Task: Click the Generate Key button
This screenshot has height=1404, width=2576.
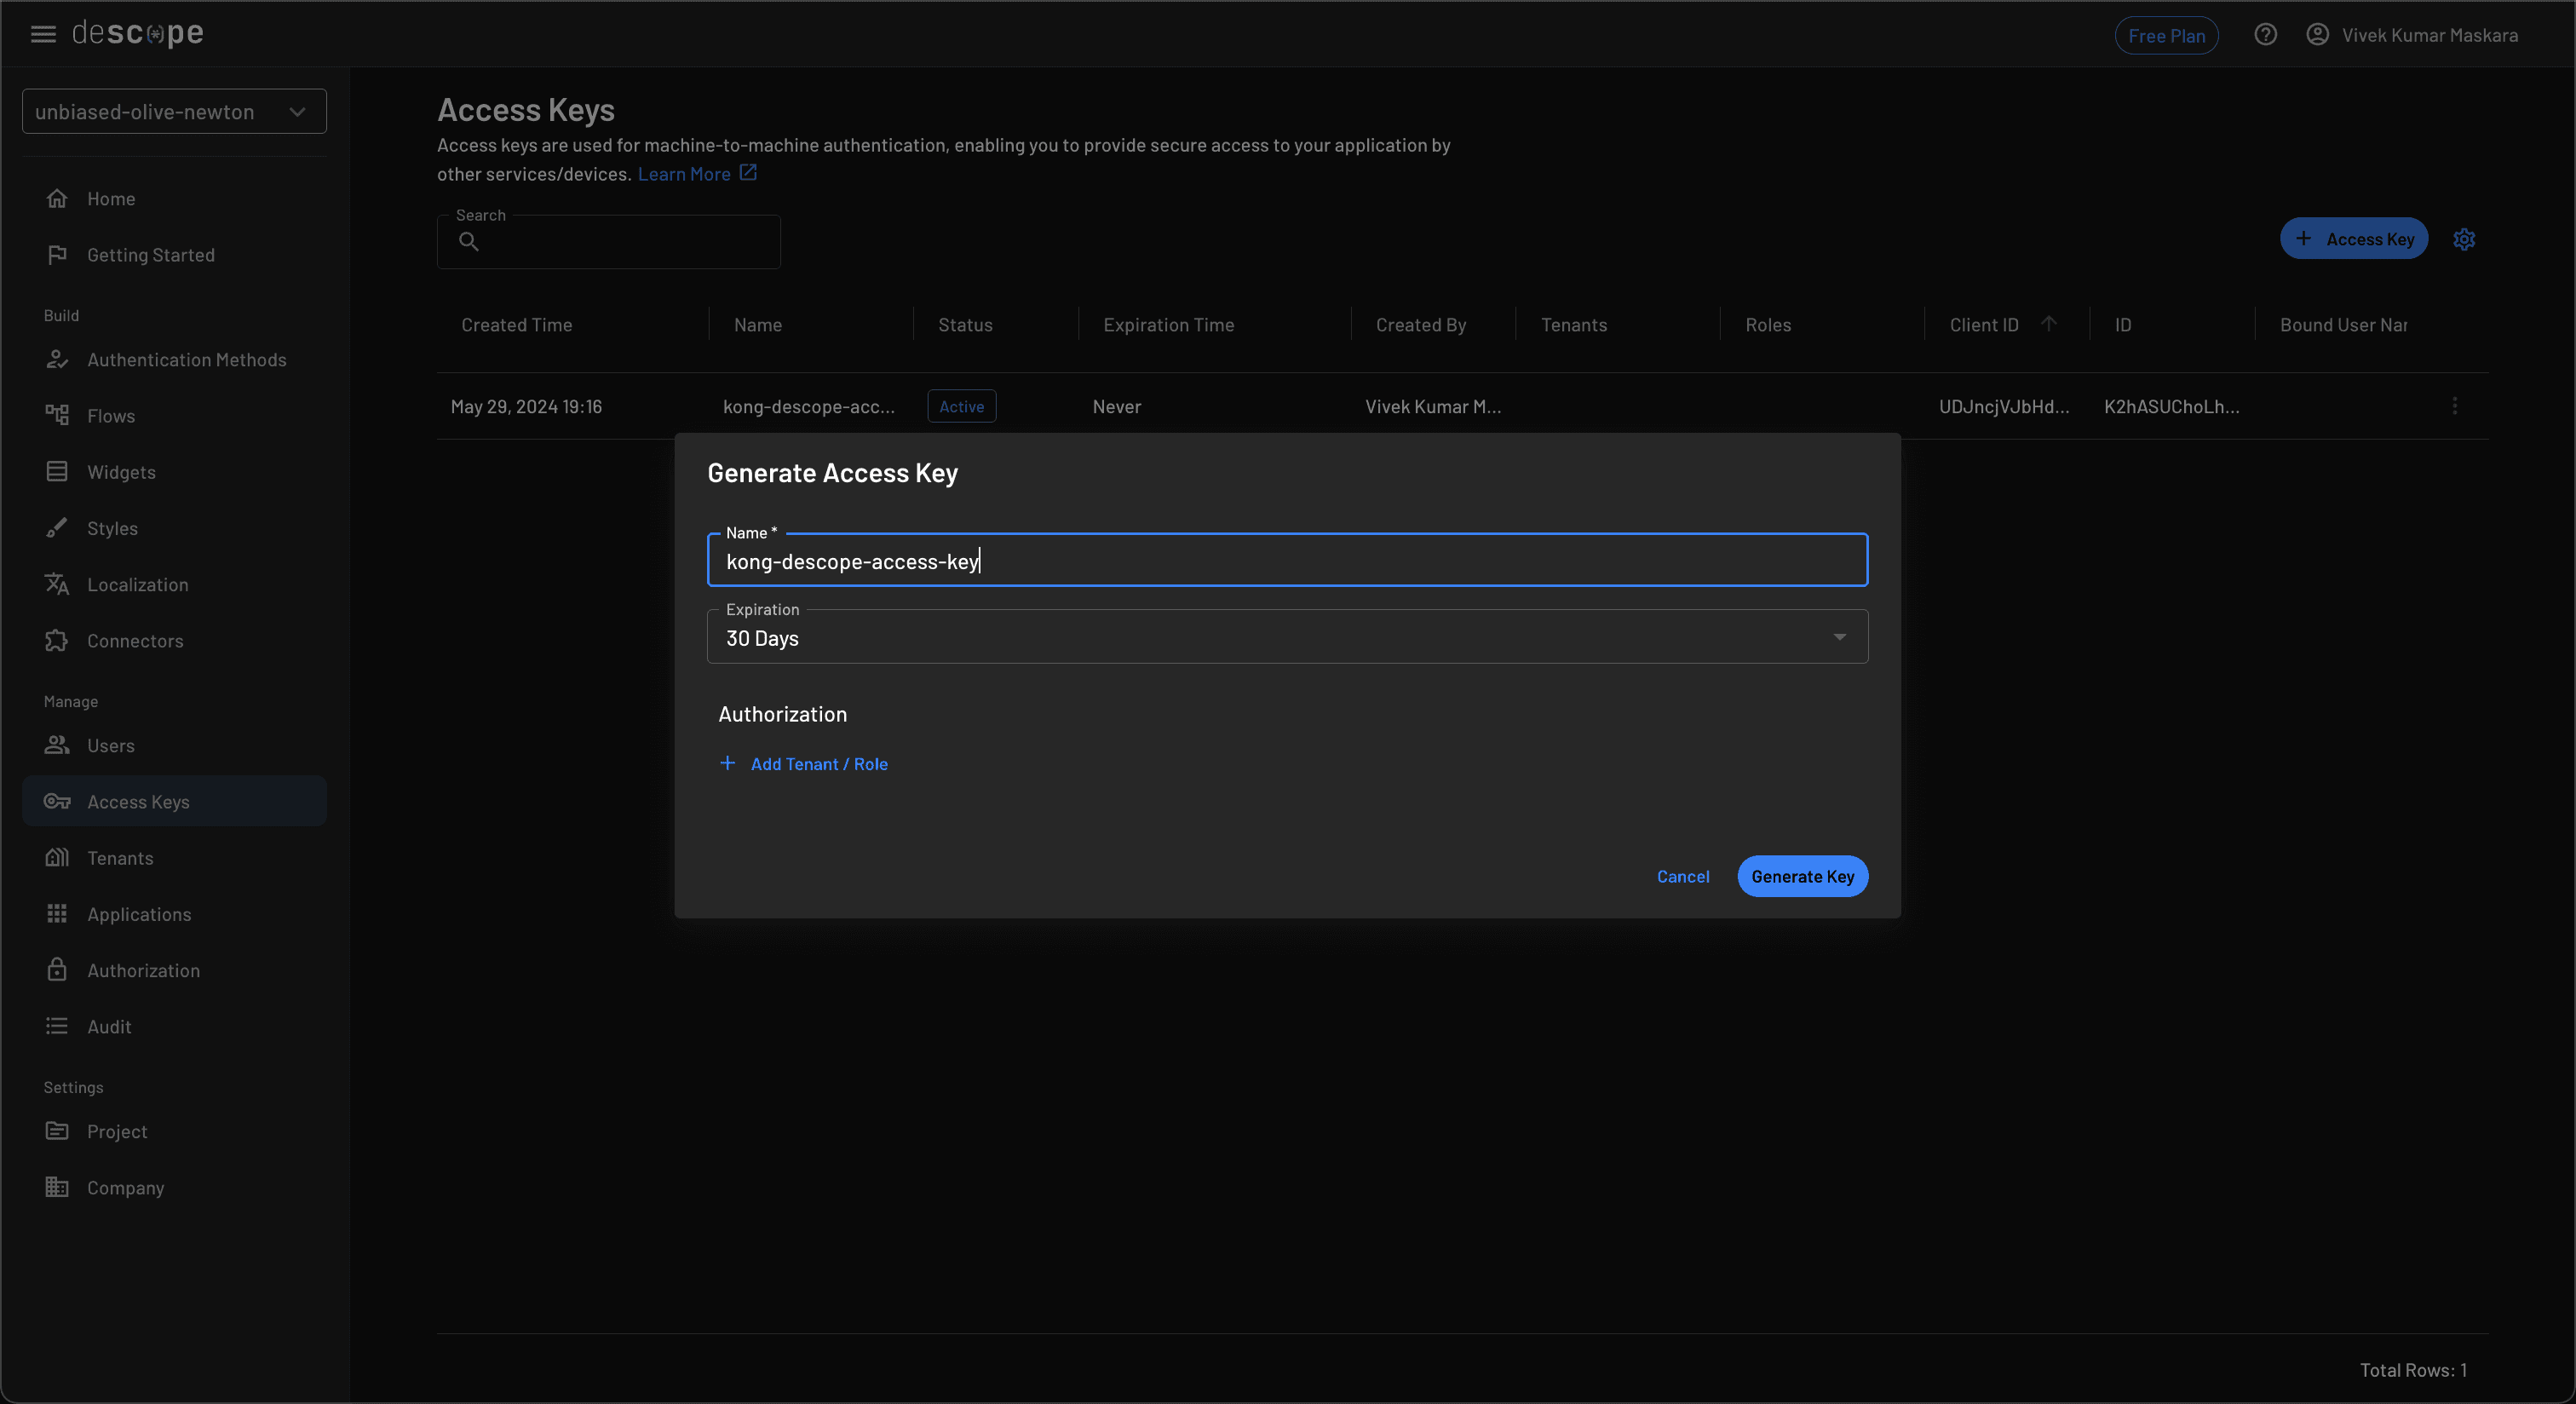Action: click(x=1801, y=876)
